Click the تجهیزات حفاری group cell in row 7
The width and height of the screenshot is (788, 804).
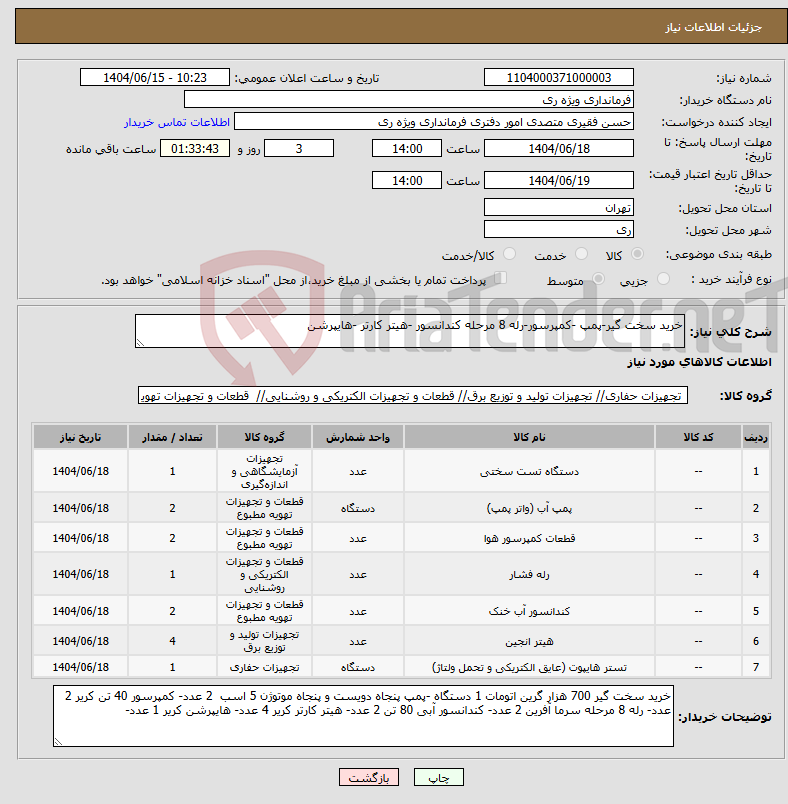tap(265, 668)
